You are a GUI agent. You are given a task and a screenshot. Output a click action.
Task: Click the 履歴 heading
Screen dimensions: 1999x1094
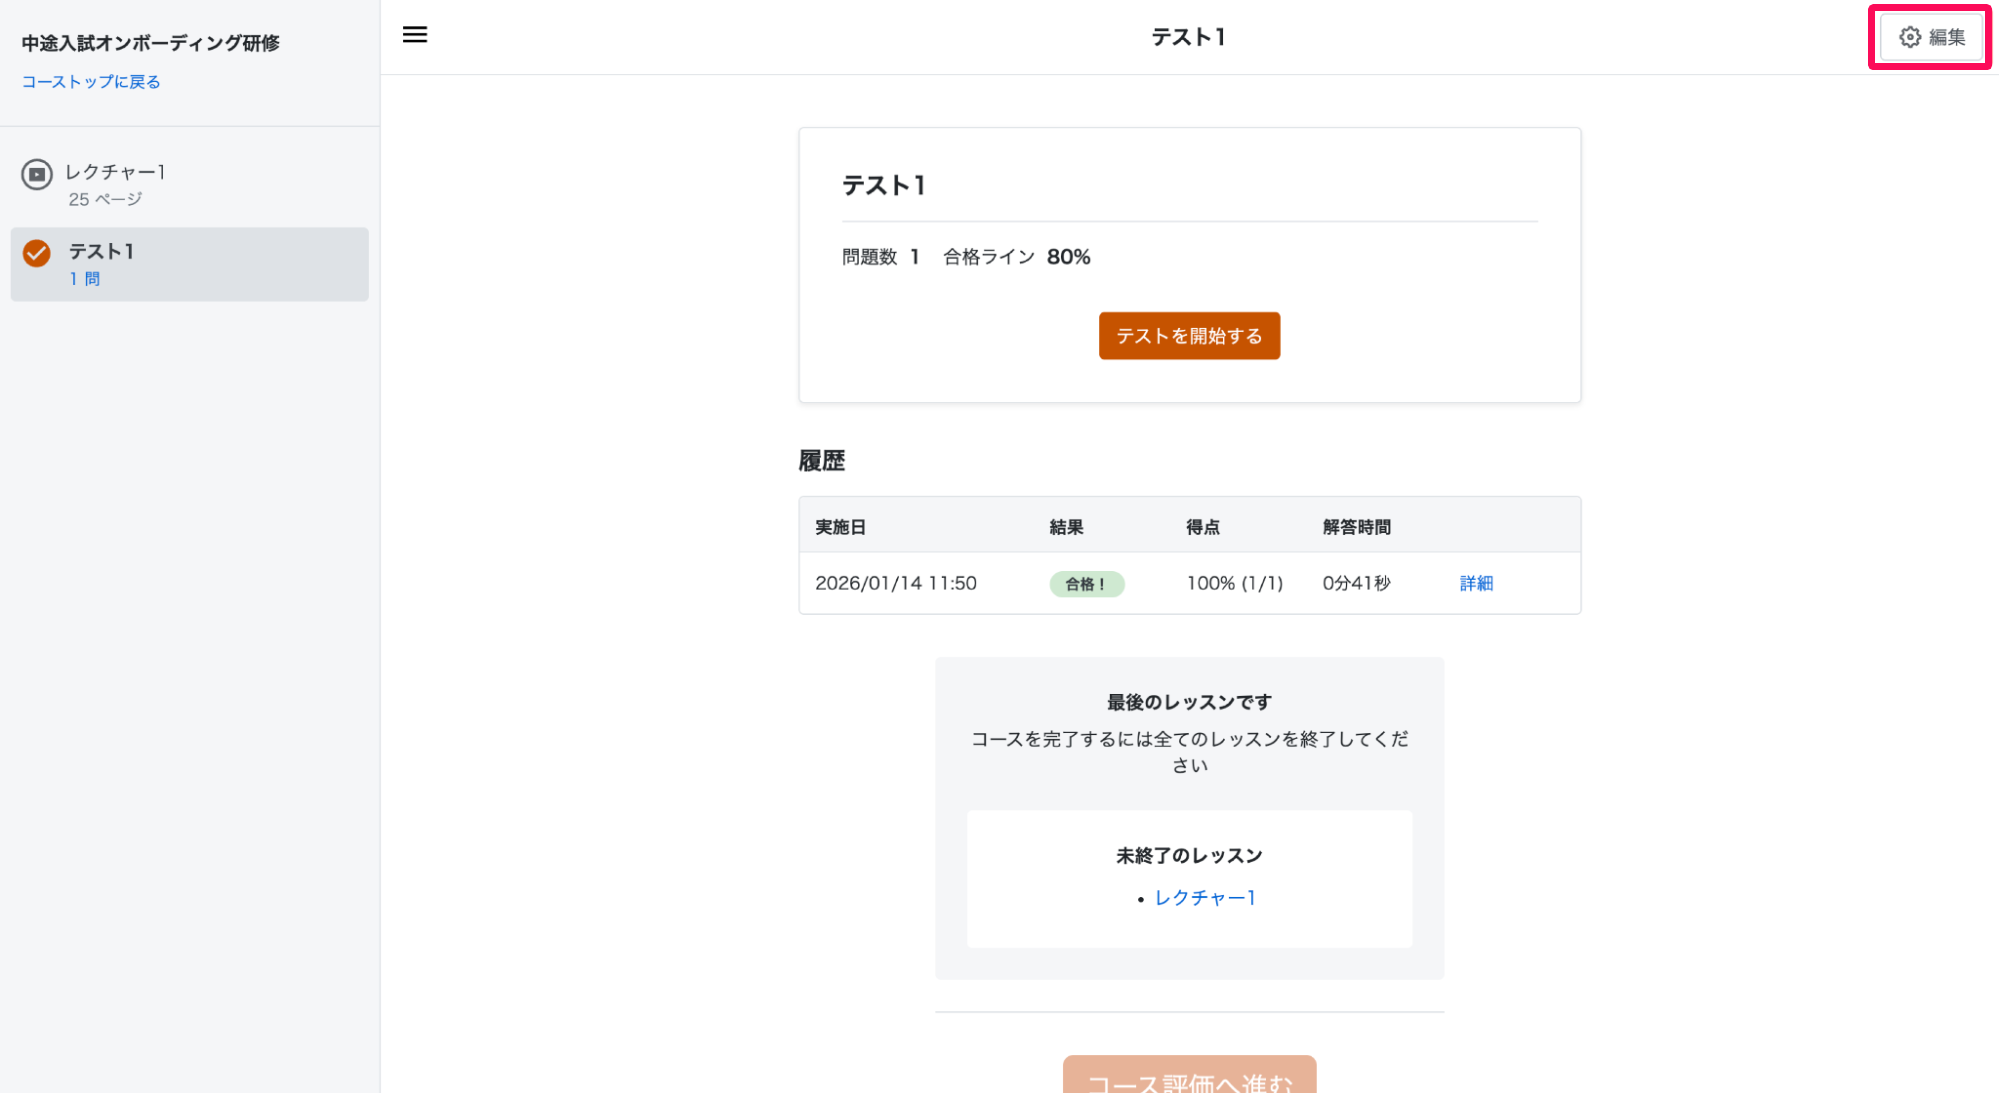[821, 461]
